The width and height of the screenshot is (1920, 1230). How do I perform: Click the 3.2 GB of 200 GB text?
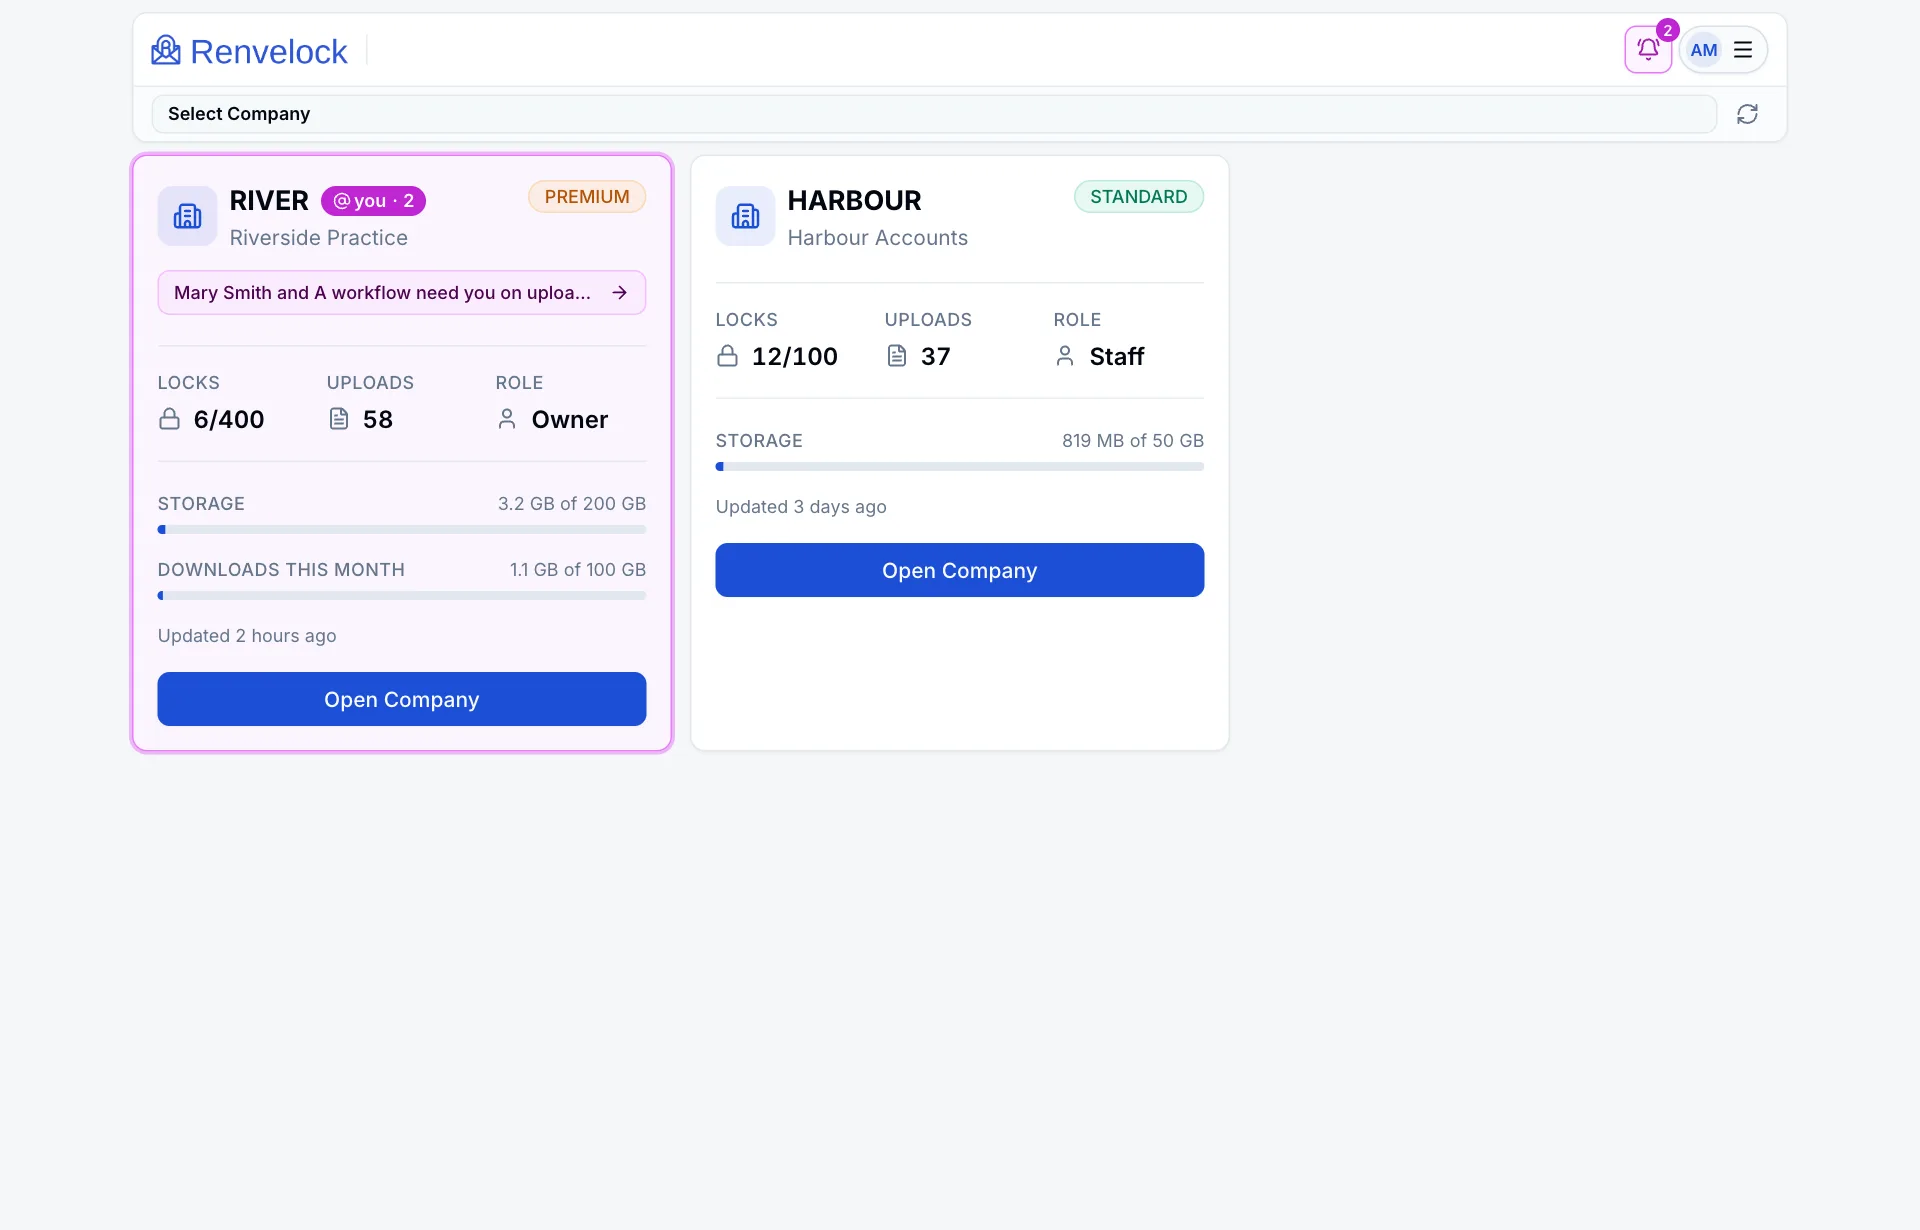[572, 504]
